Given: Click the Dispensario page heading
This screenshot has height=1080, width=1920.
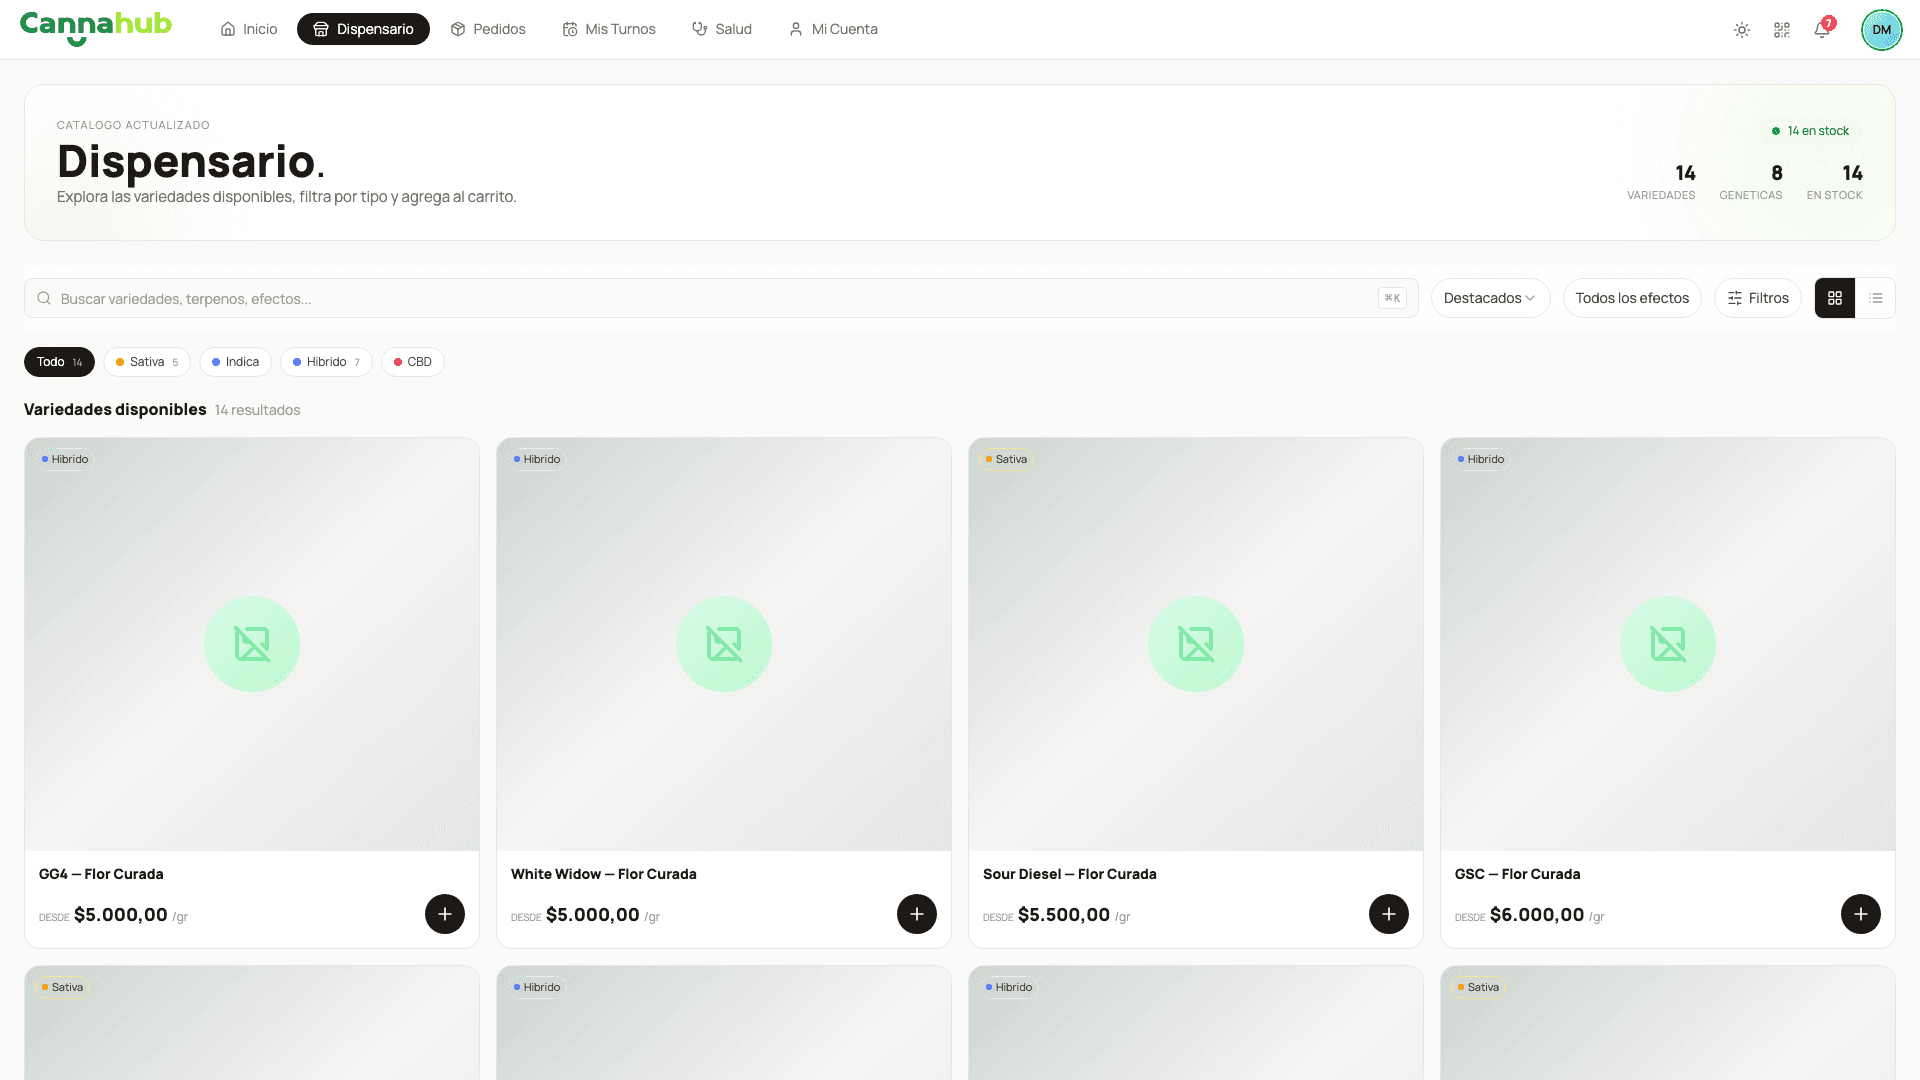Looking at the screenshot, I should (x=191, y=161).
